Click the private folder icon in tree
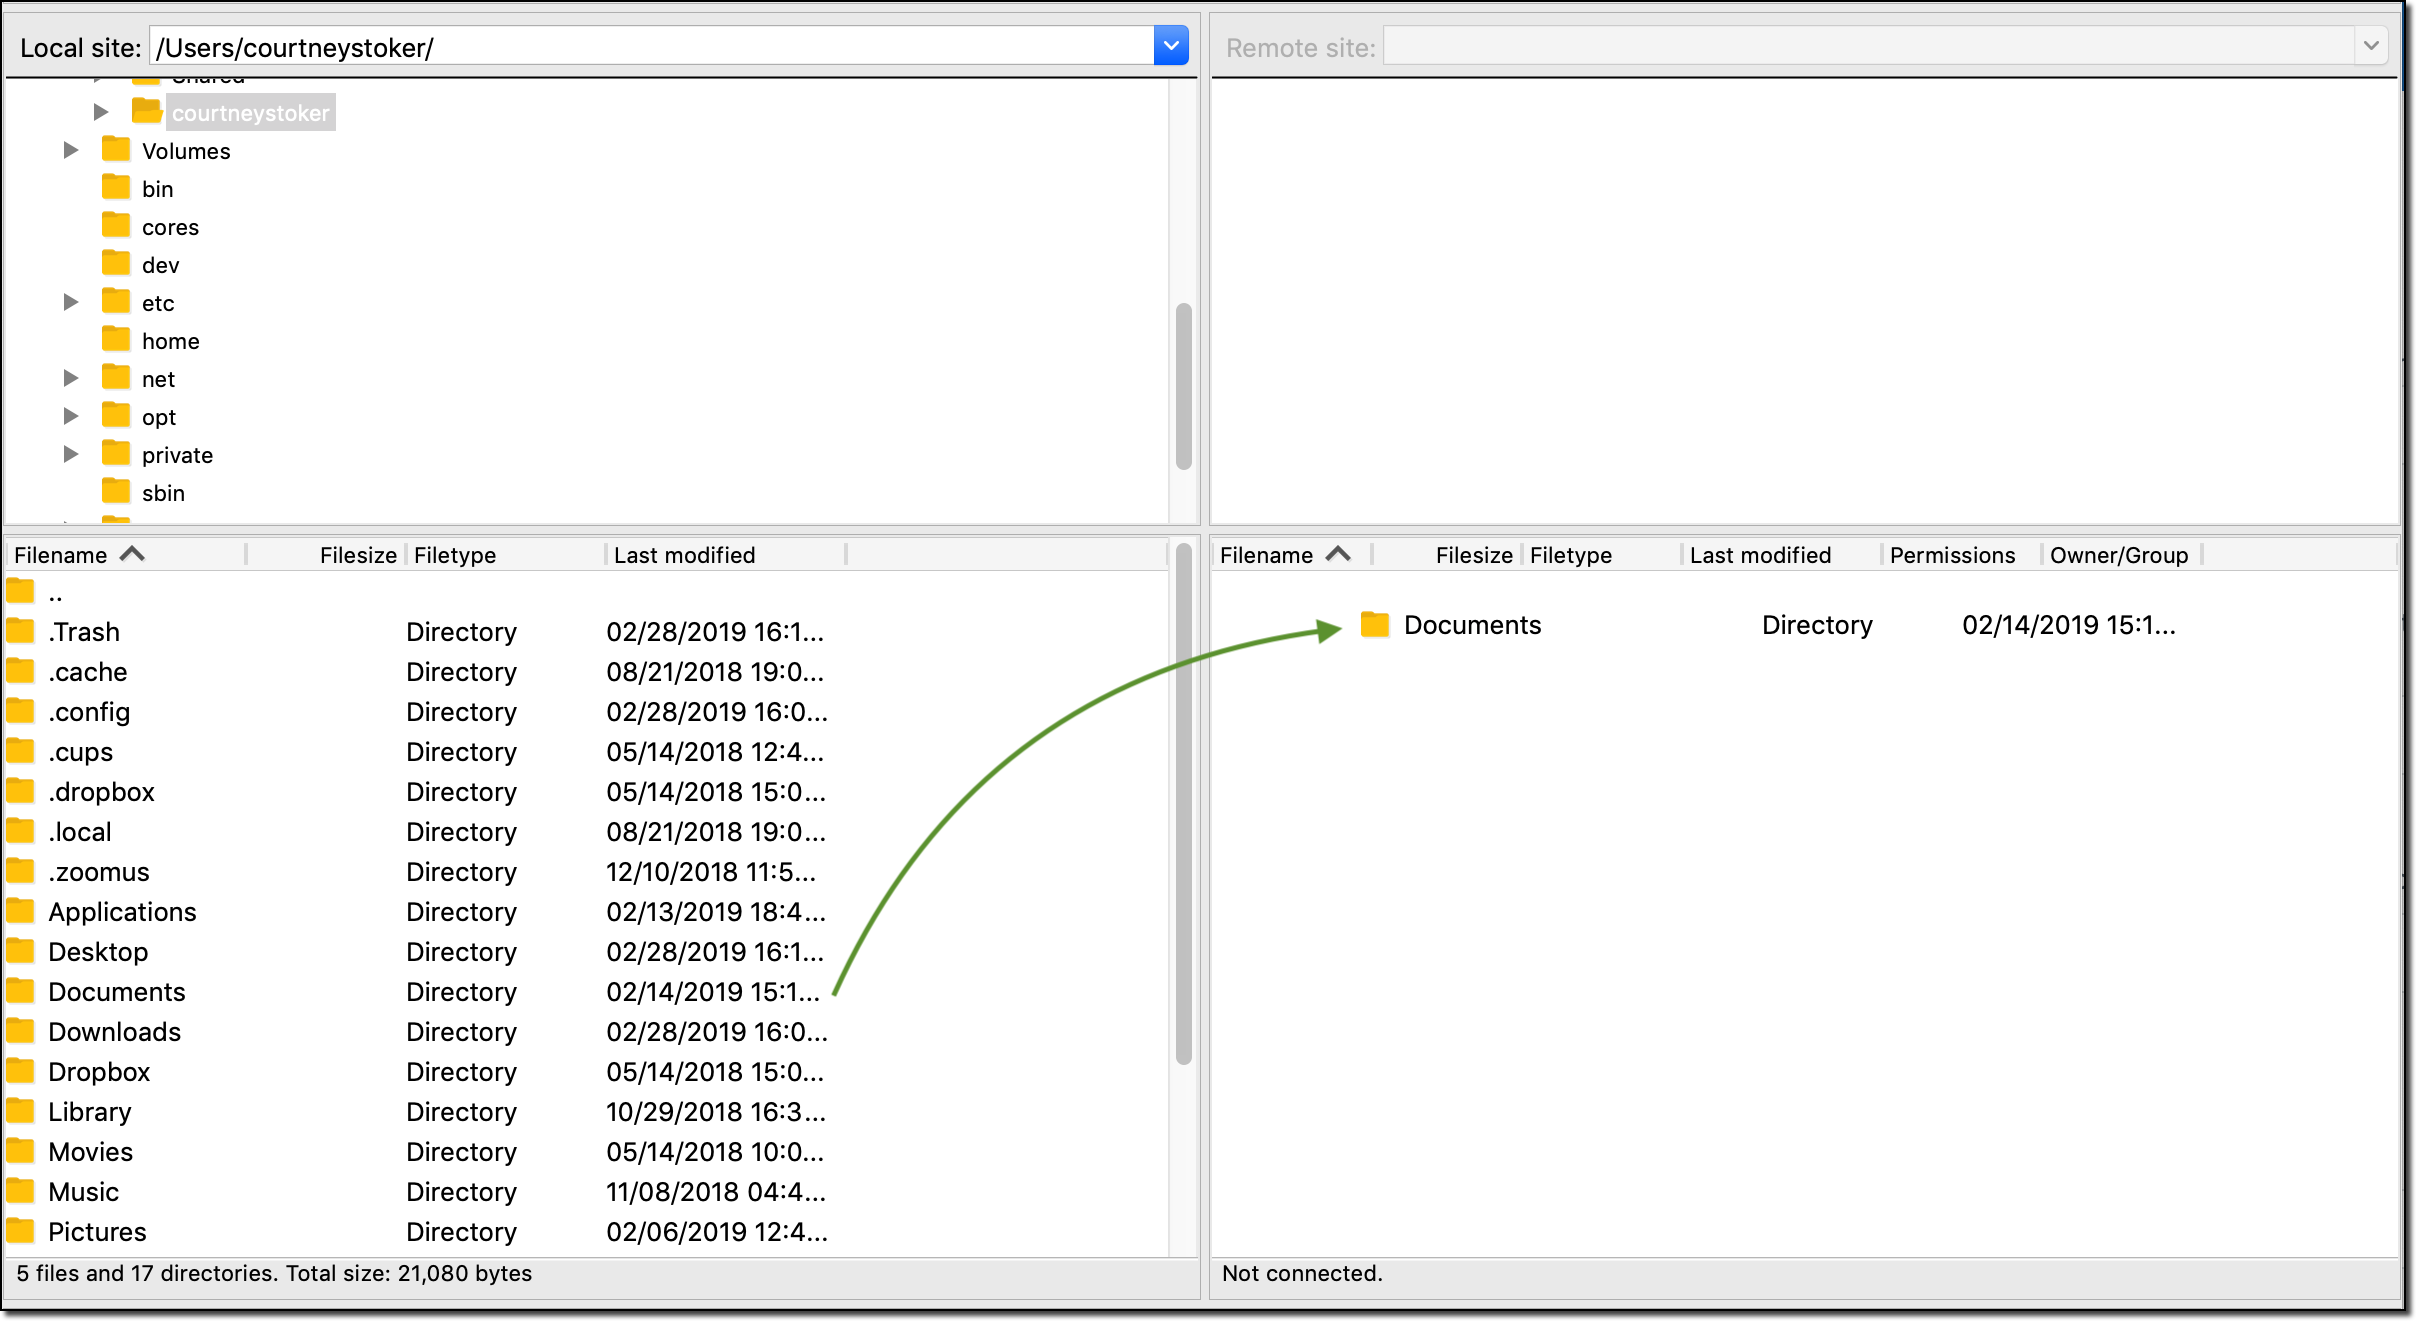The width and height of the screenshot is (2416, 1321). click(116, 454)
